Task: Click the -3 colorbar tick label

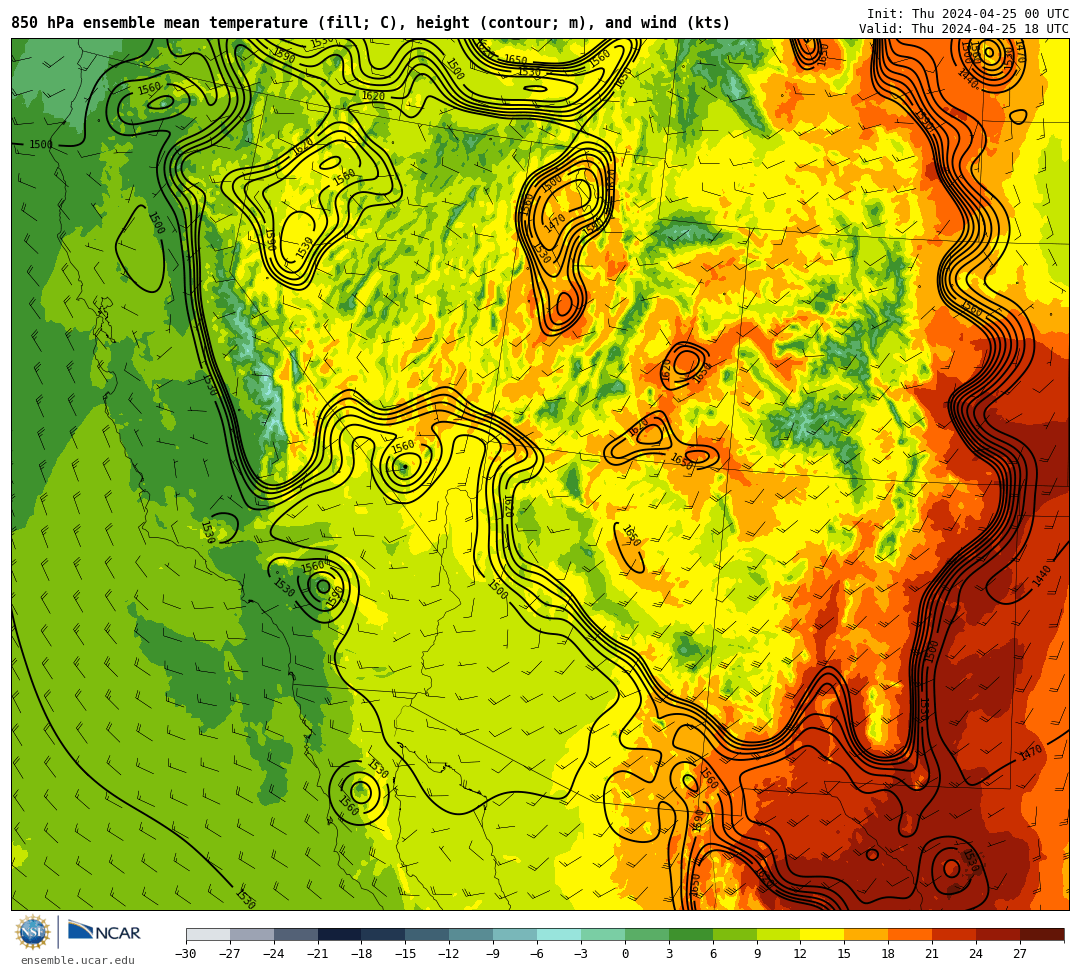Action: click(581, 954)
